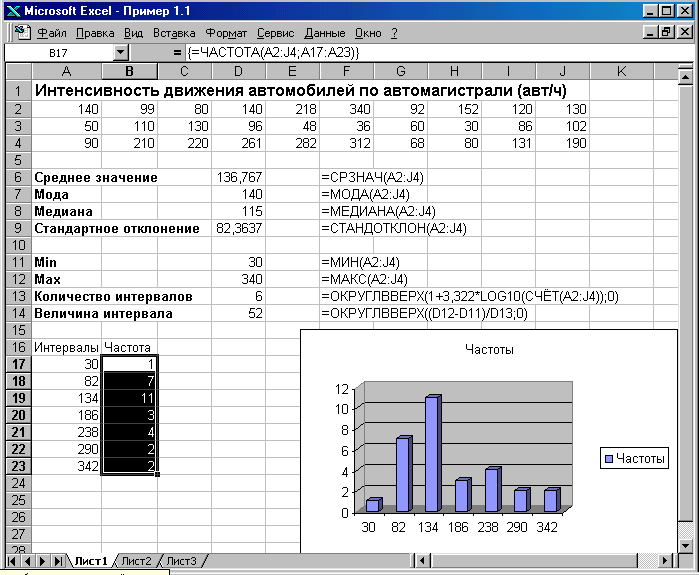Click vertical scrollbar down arrow
The width and height of the screenshot is (699, 575).
pyautogui.click(x=685, y=545)
